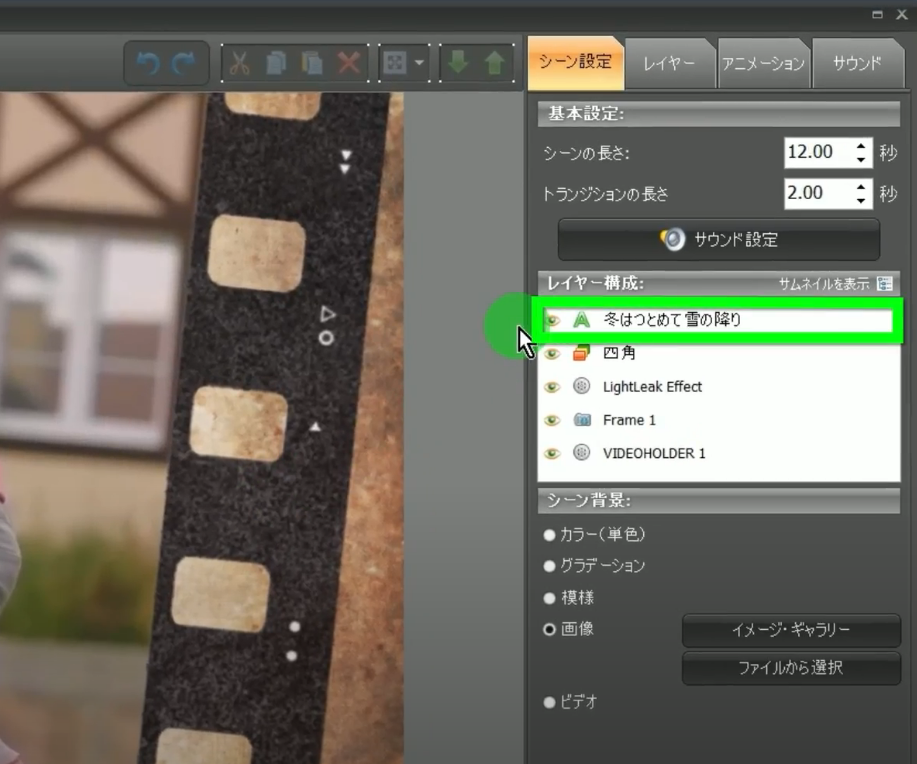The image size is (917, 764).
Task: Hide the 四角 layer via eye icon
Action: coord(551,354)
